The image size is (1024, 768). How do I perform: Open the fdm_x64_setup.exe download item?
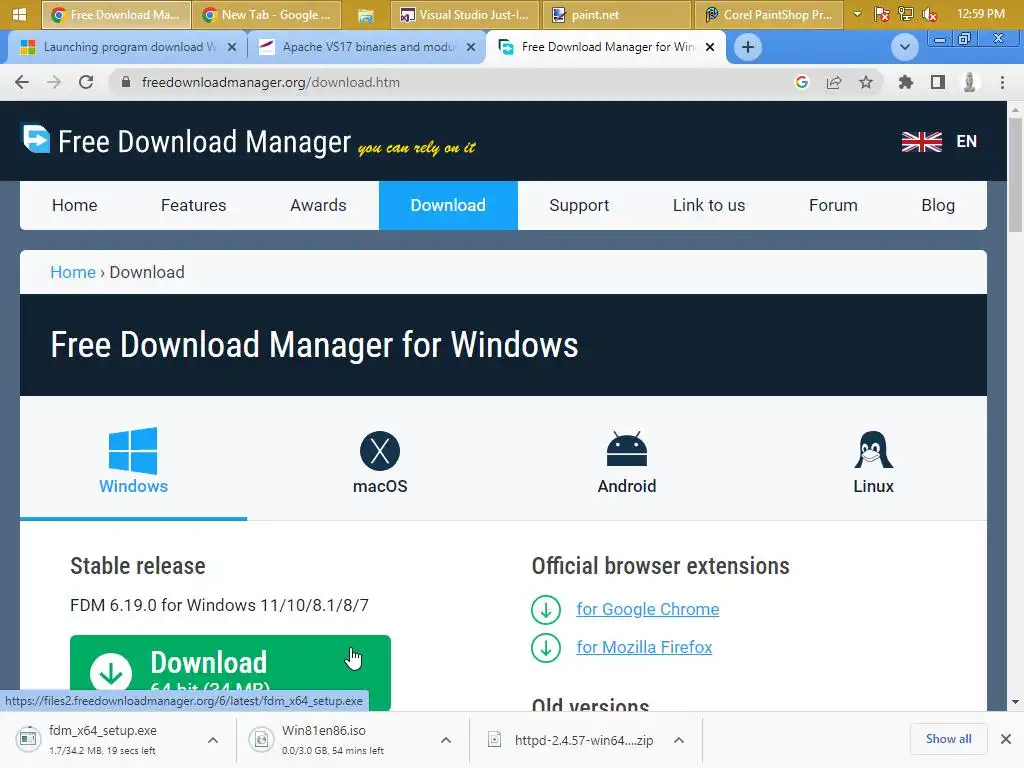104,739
